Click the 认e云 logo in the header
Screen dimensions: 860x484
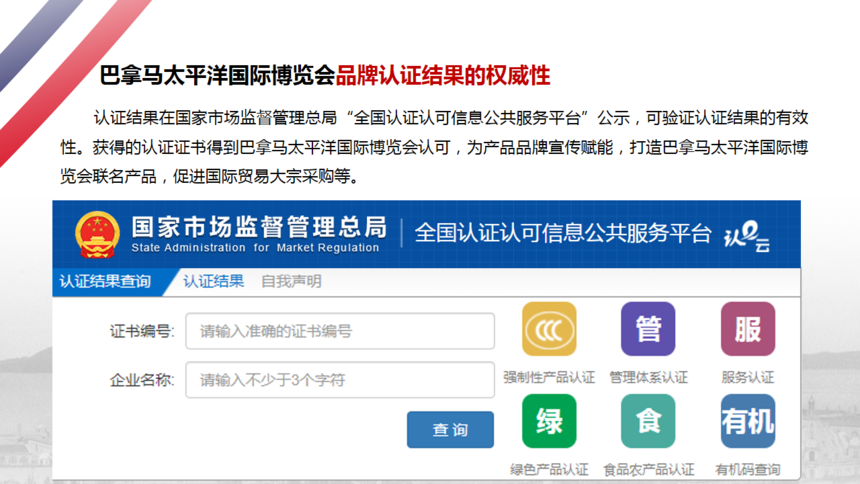747,237
